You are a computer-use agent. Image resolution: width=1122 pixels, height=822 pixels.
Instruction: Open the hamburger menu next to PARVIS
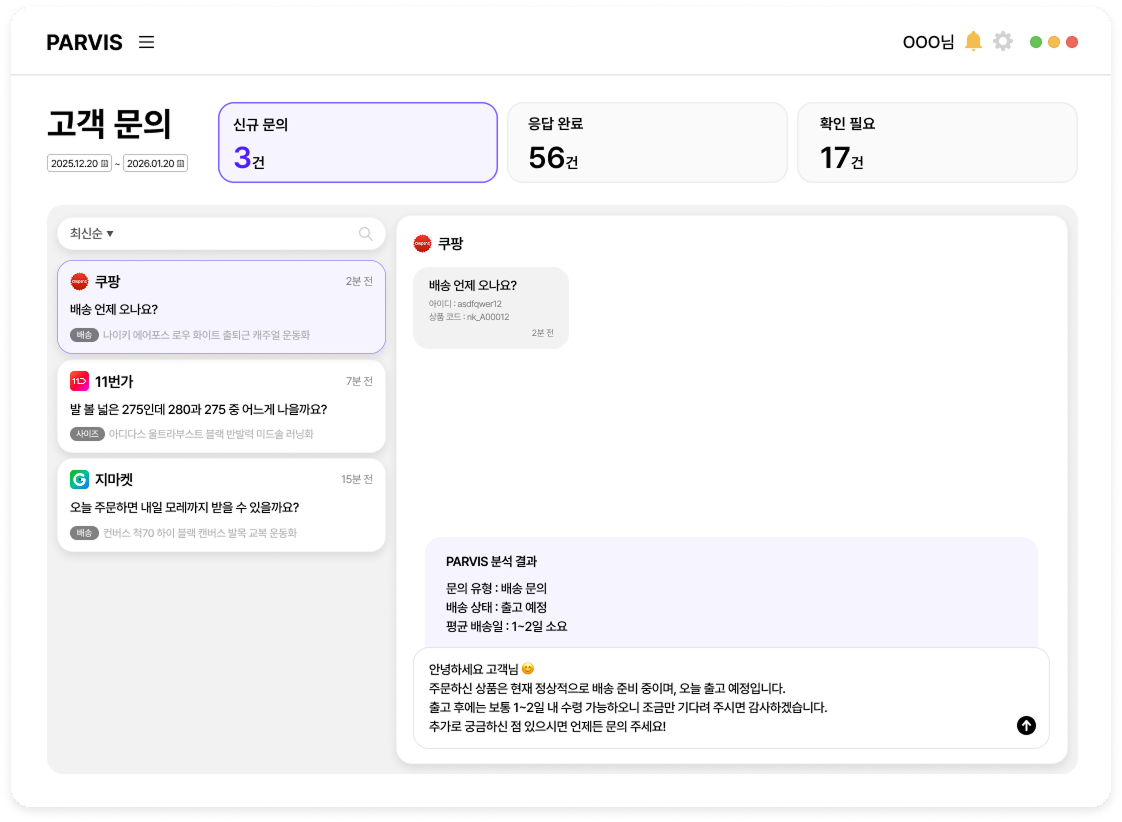point(147,42)
